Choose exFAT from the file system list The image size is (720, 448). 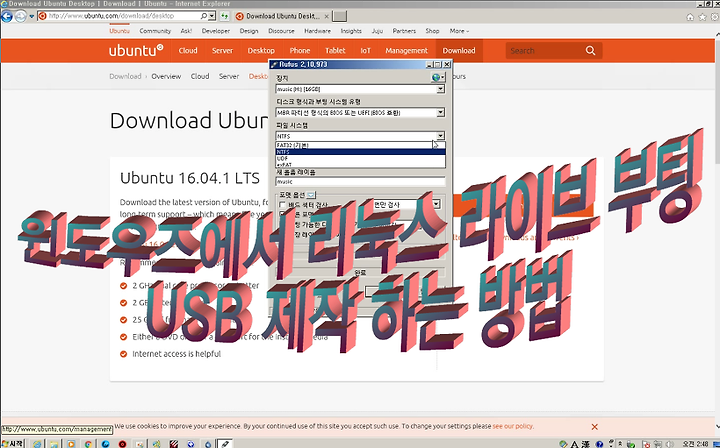pyautogui.click(x=360, y=164)
